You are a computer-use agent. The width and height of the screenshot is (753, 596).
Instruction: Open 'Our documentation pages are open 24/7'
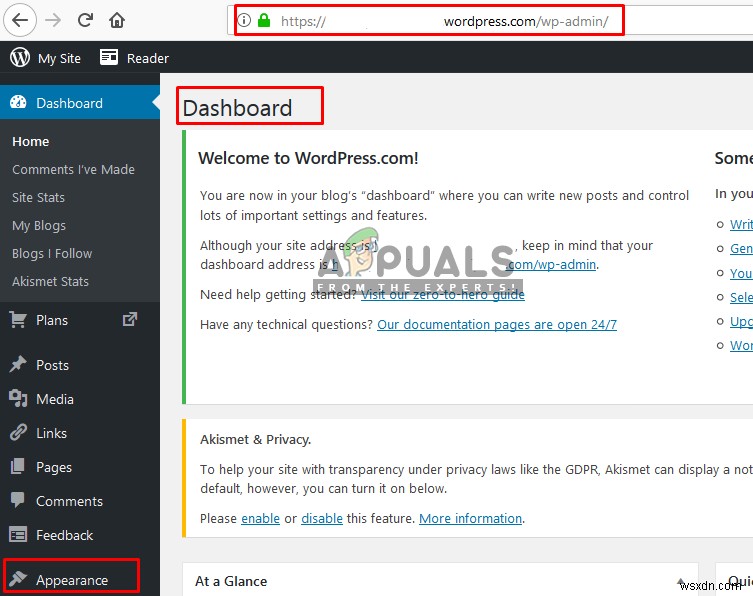tap(497, 325)
